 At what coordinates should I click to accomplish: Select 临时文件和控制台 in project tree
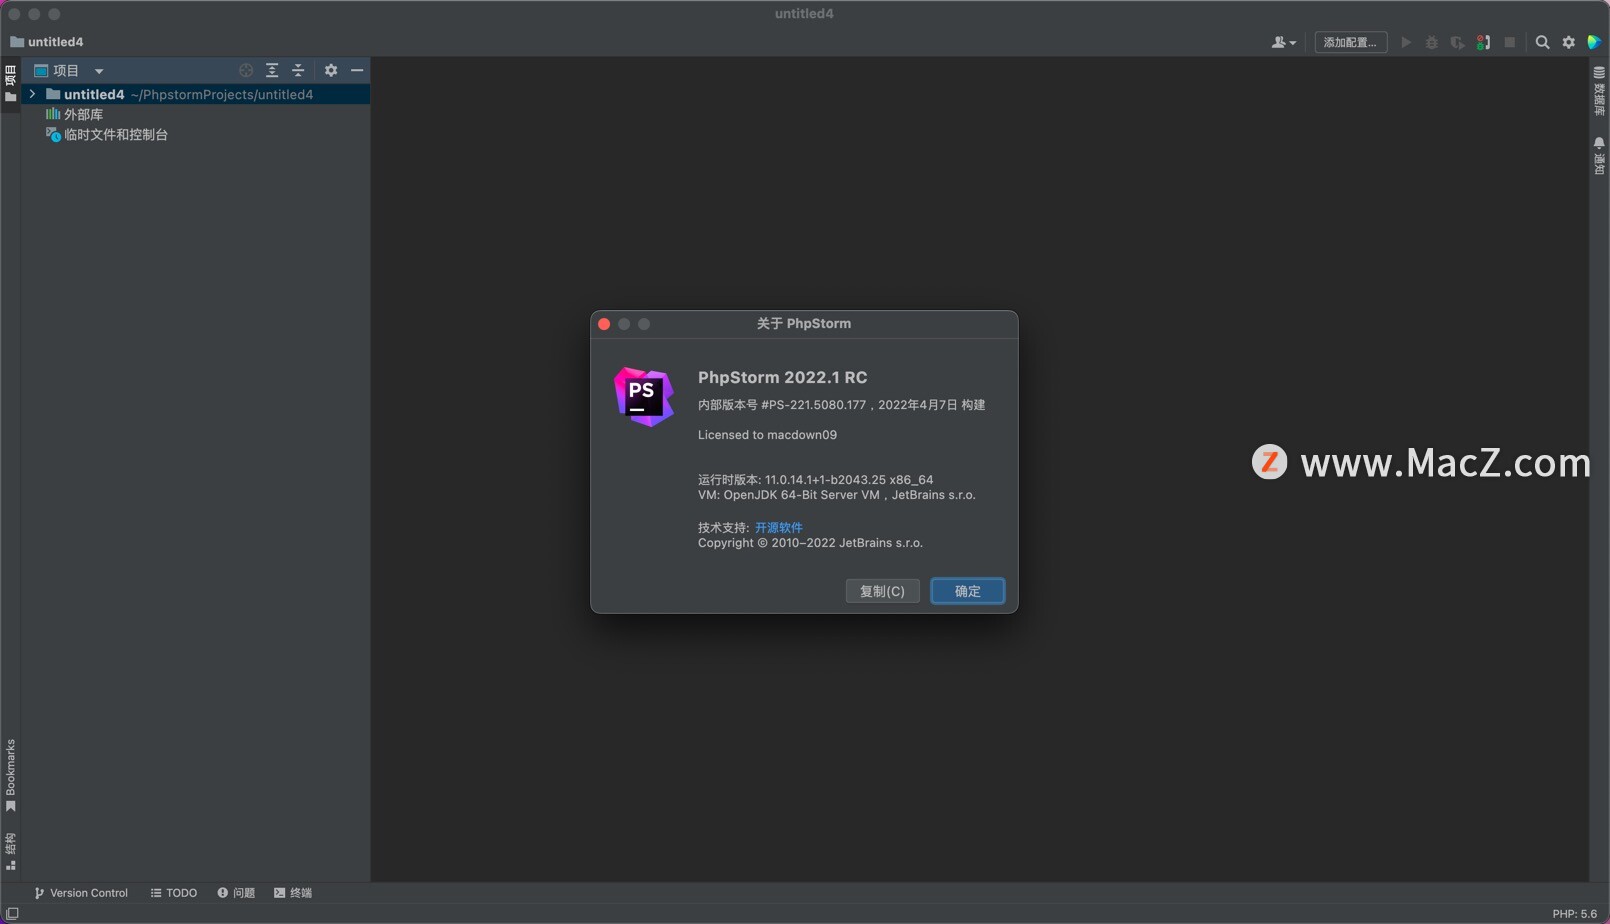tap(107, 134)
